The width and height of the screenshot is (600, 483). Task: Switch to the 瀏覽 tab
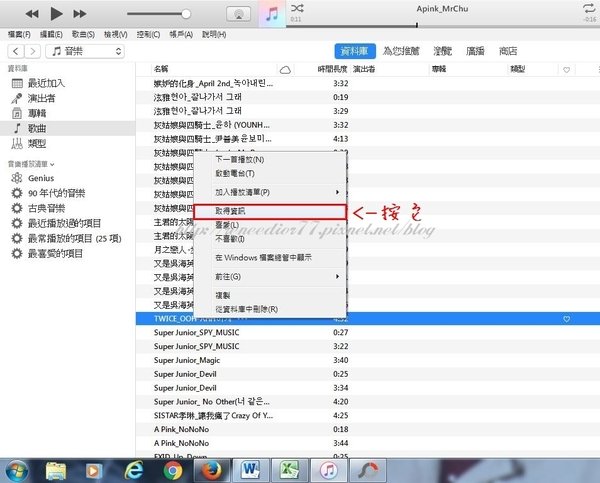442,51
